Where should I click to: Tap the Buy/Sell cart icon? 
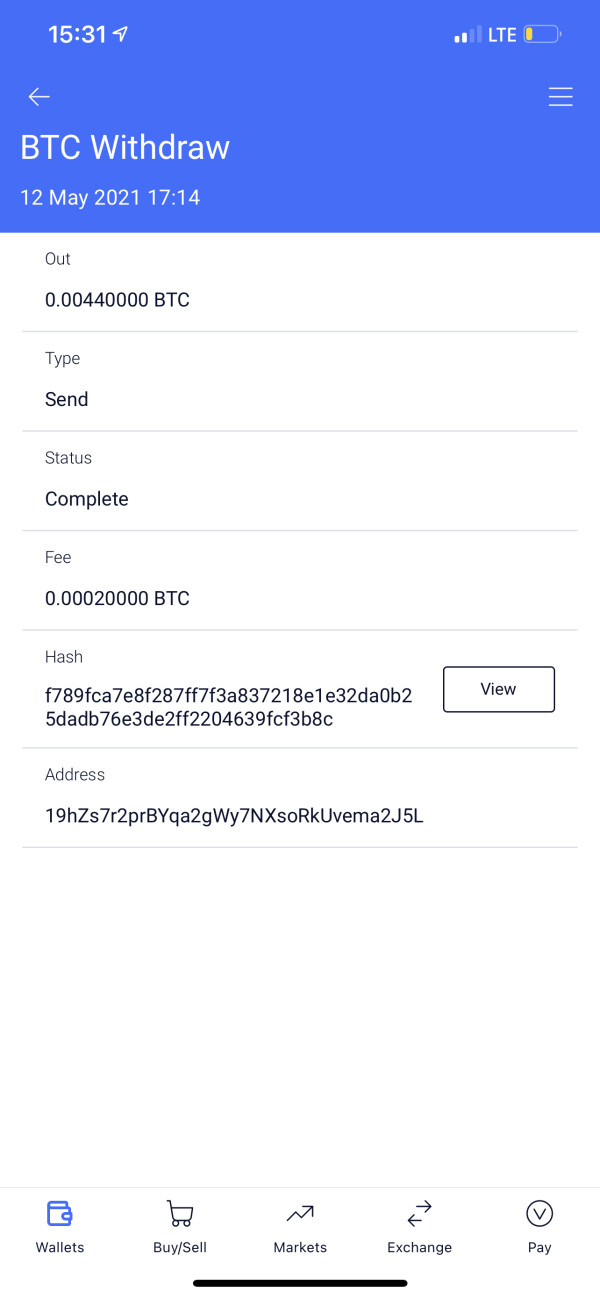pos(180,1214)
